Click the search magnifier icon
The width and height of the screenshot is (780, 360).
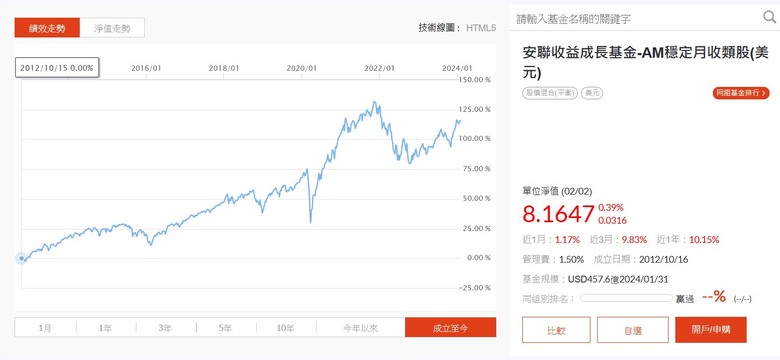point(769,18)
